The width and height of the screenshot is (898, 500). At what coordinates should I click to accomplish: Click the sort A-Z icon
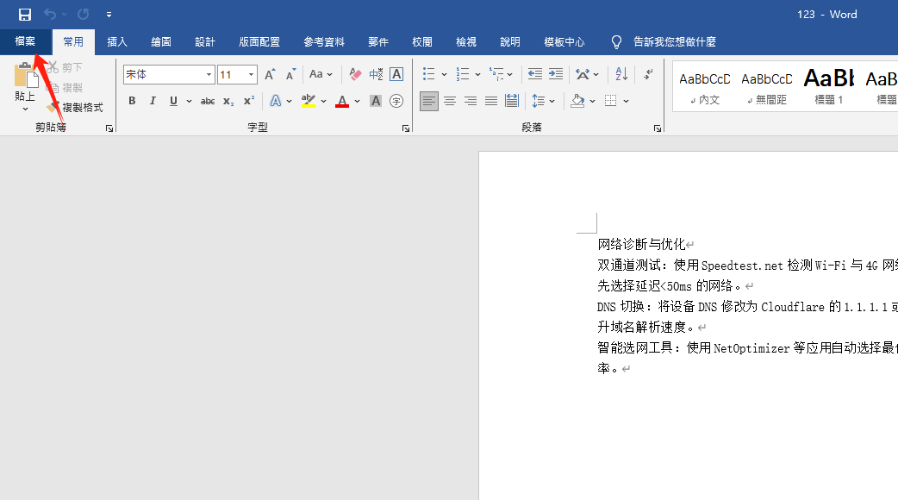tap(621, 74)
